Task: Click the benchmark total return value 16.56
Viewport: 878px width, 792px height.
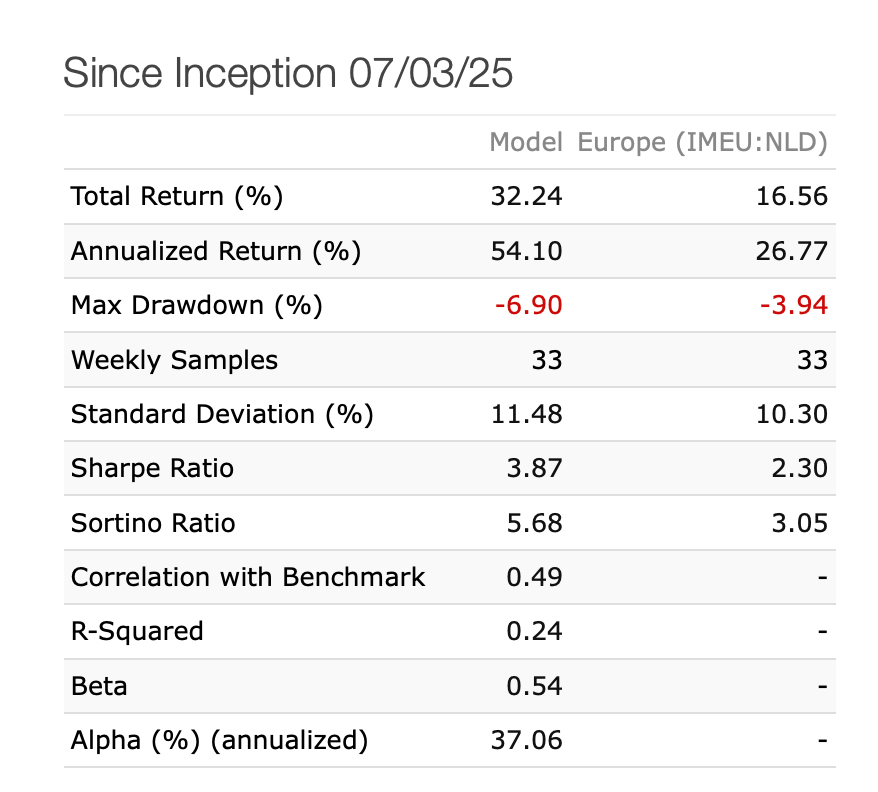Action: click(794, 197)
